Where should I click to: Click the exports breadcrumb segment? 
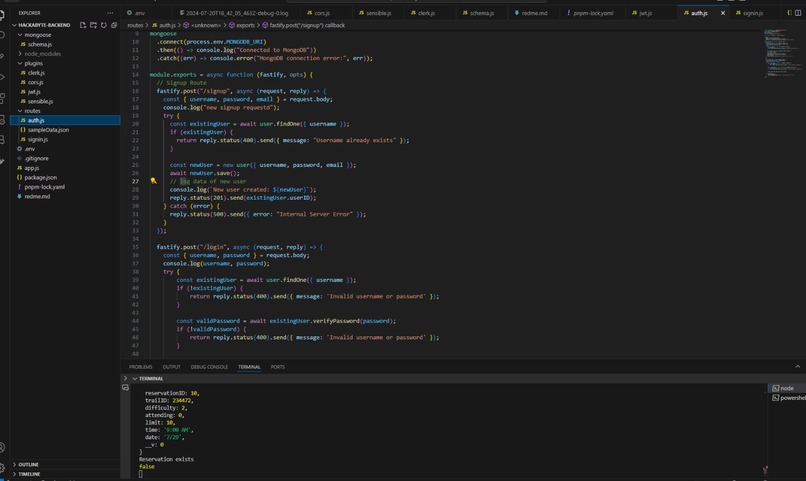pyautogui.click(x=242, y=25)
